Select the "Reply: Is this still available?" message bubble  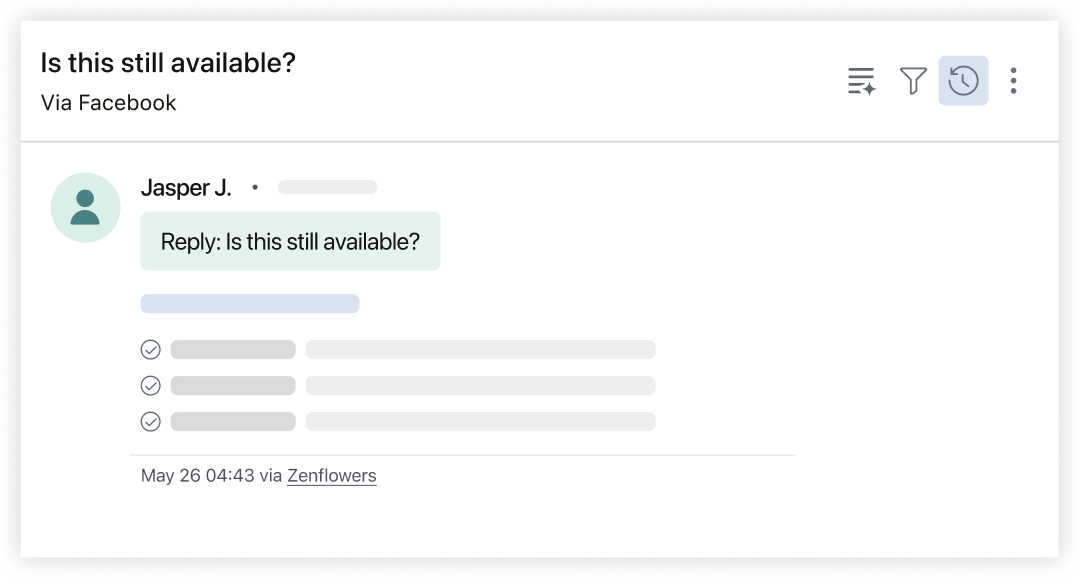coord(290,241)
